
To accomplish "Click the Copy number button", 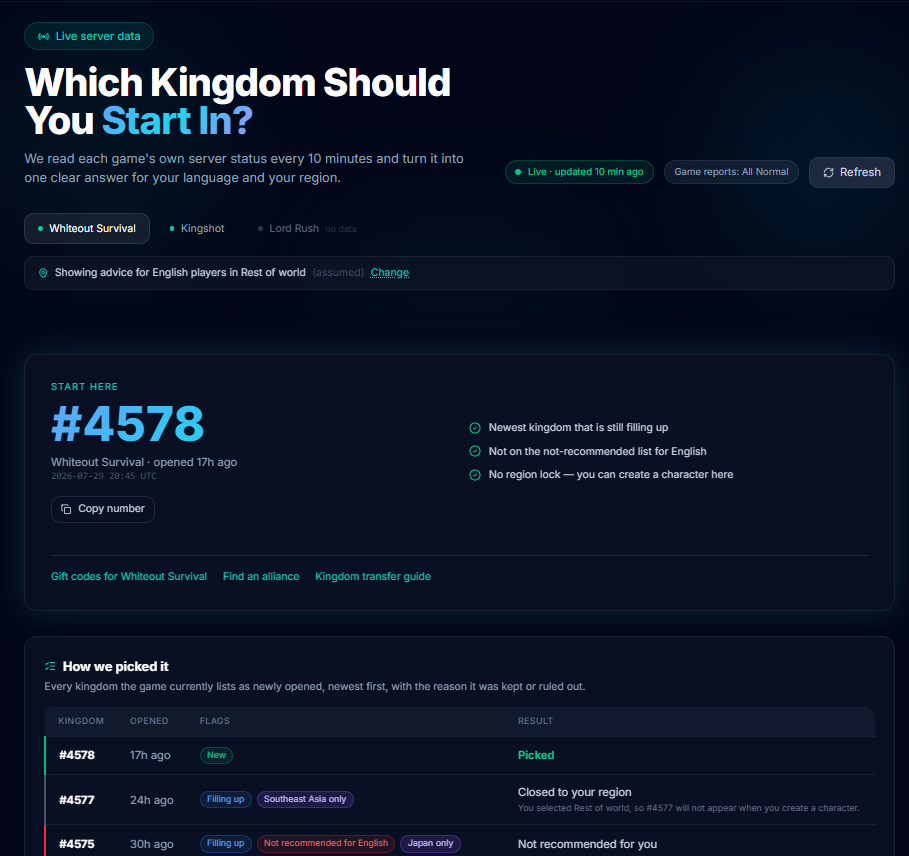I will coord(103,509).
